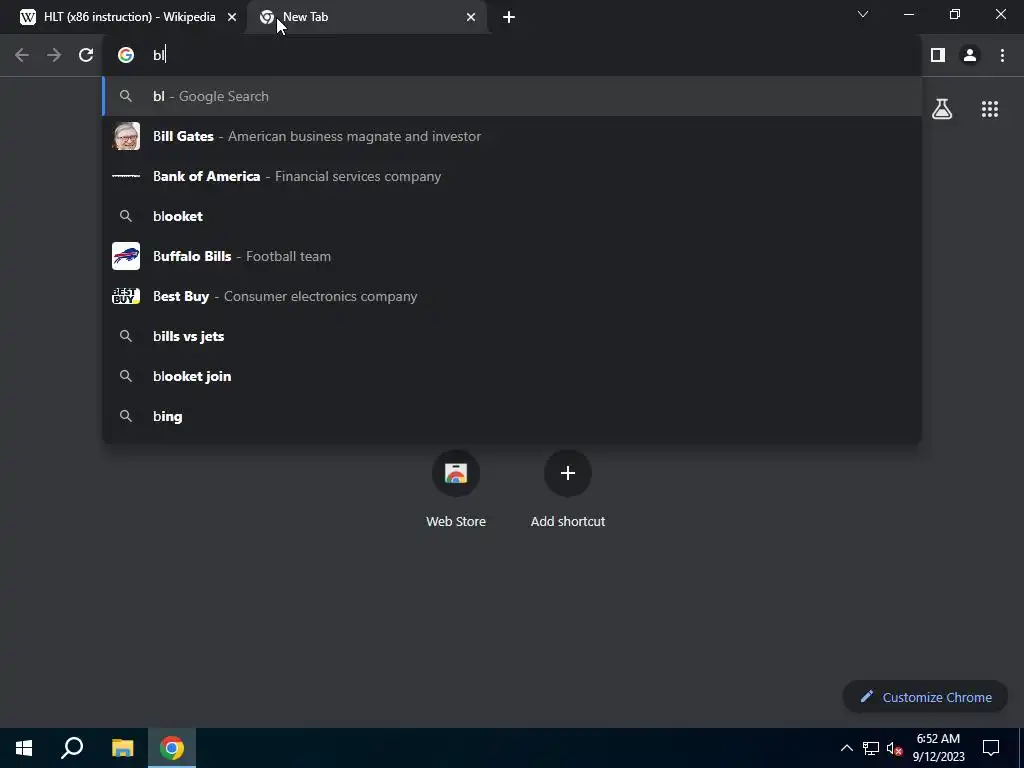Open Chrome Labs flask icon
The height and width of the screenshot is (768, 1024).
click(x=942, y=109)
